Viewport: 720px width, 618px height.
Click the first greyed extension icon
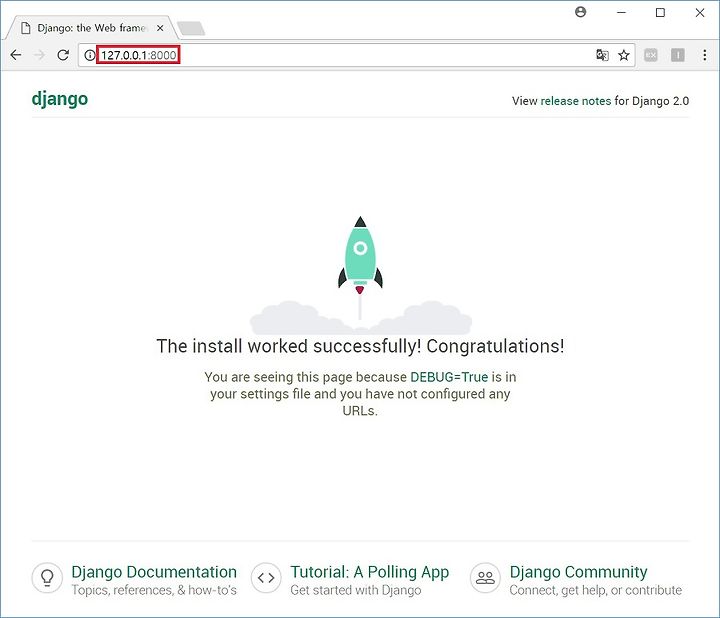(651, 55)
